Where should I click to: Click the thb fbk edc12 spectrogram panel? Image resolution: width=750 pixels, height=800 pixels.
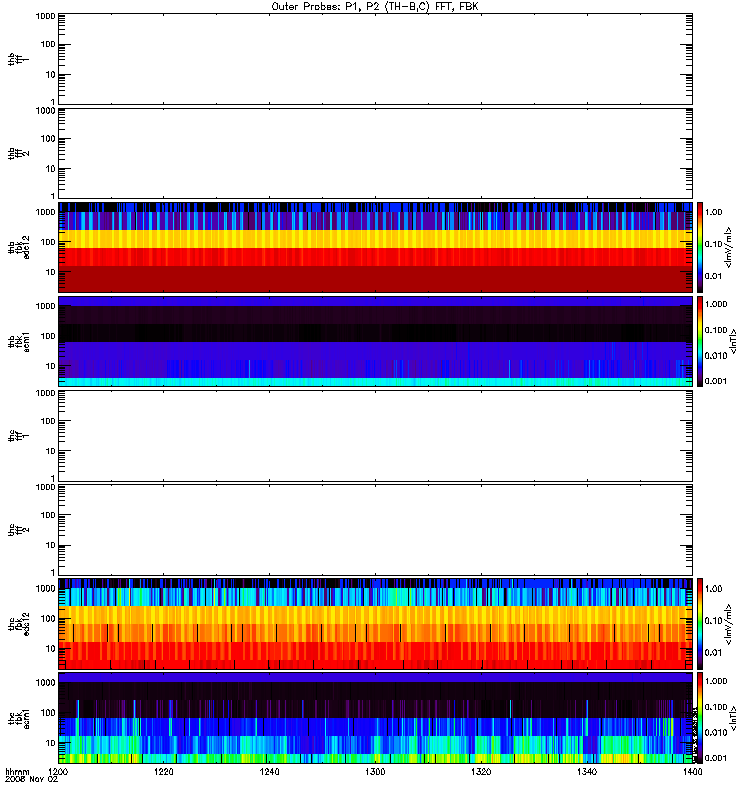pyautogui.click(x=375, y=247)
